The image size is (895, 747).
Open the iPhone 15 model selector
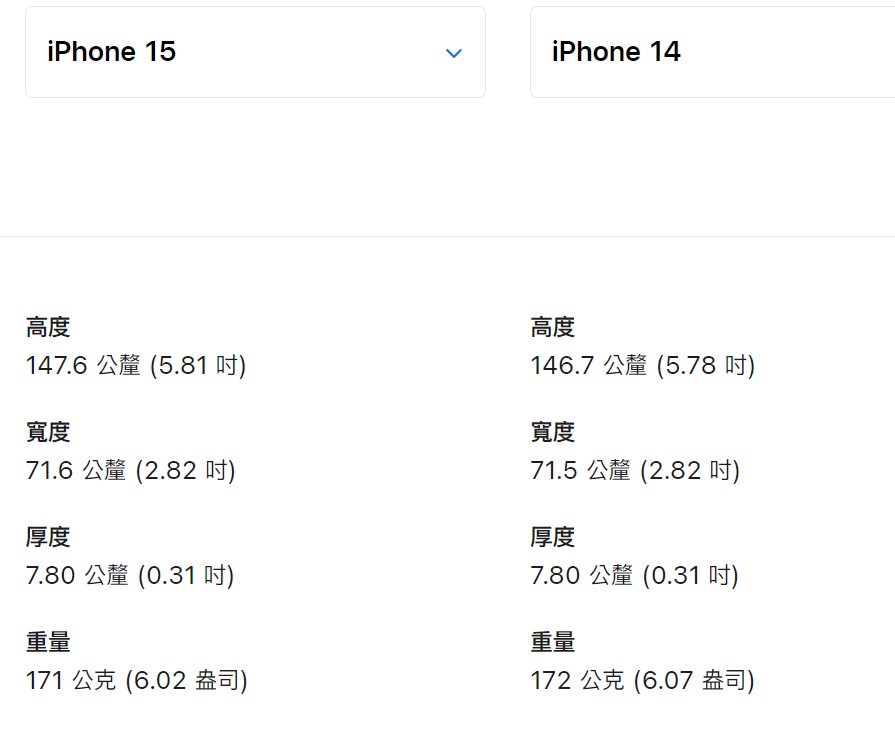[x=255, y=52]
